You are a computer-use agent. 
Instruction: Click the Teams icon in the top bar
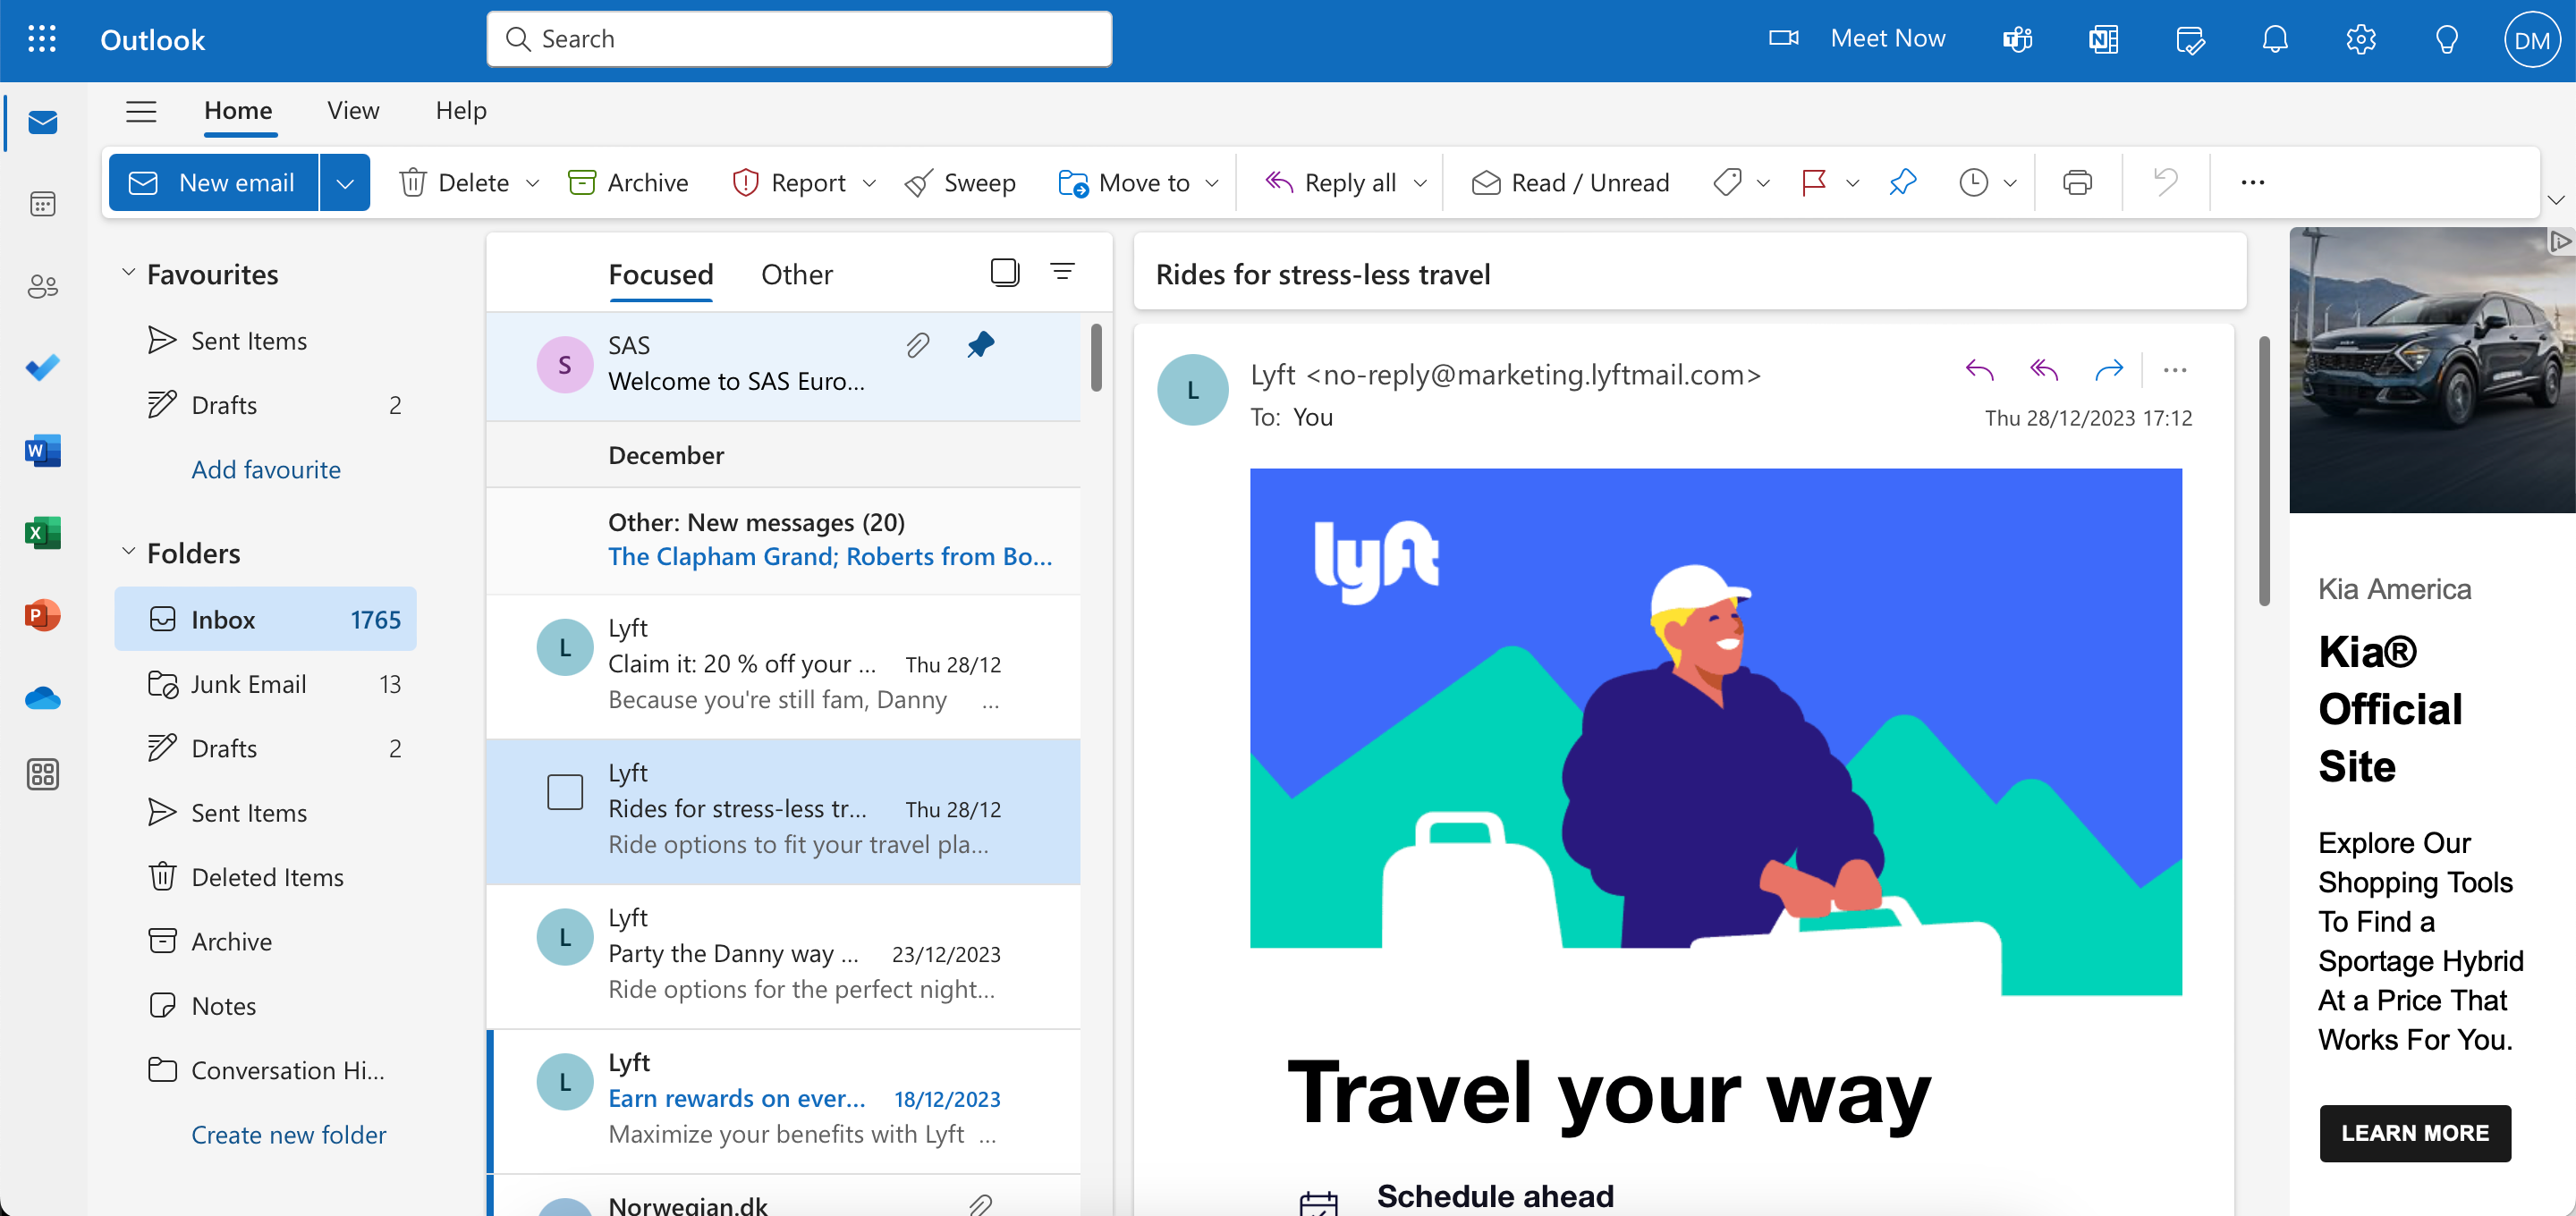(x=2017, y=39)
